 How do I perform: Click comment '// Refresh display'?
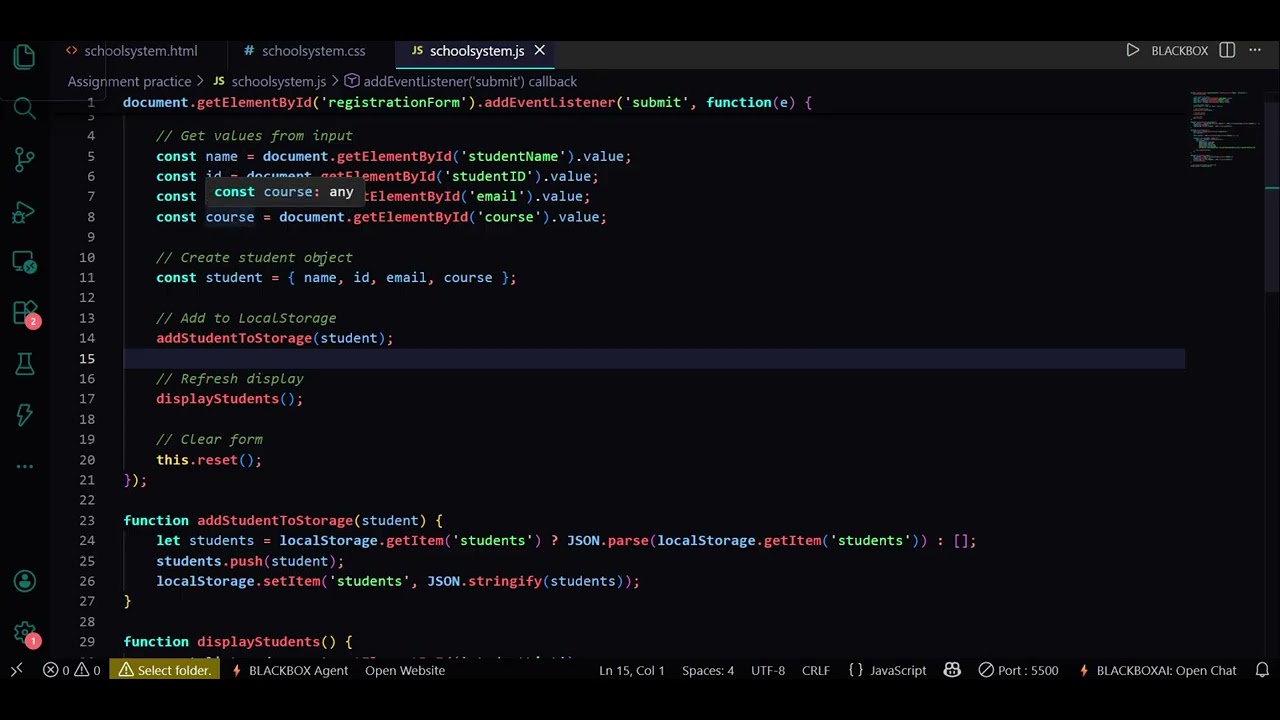[230, 378]
